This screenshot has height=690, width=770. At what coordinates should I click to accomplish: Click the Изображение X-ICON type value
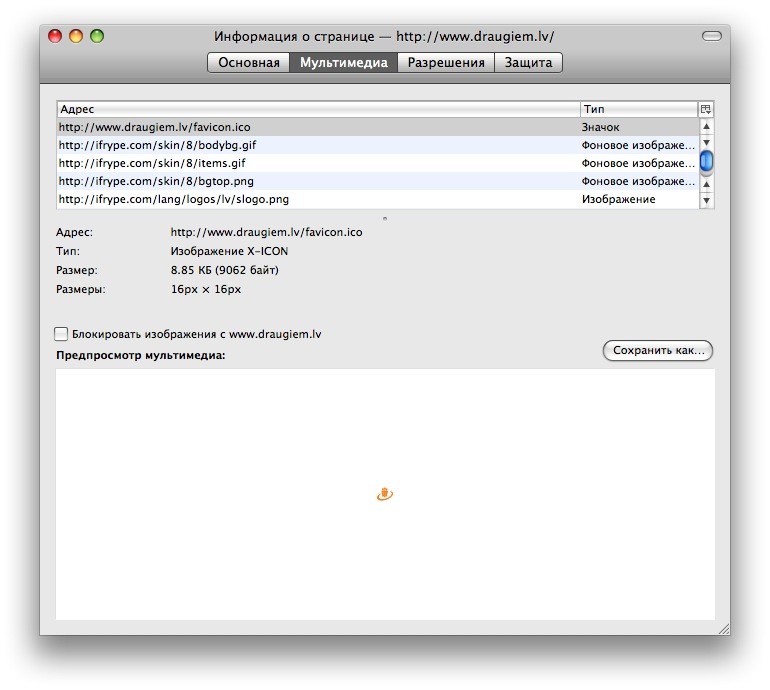tap(229, 251)
